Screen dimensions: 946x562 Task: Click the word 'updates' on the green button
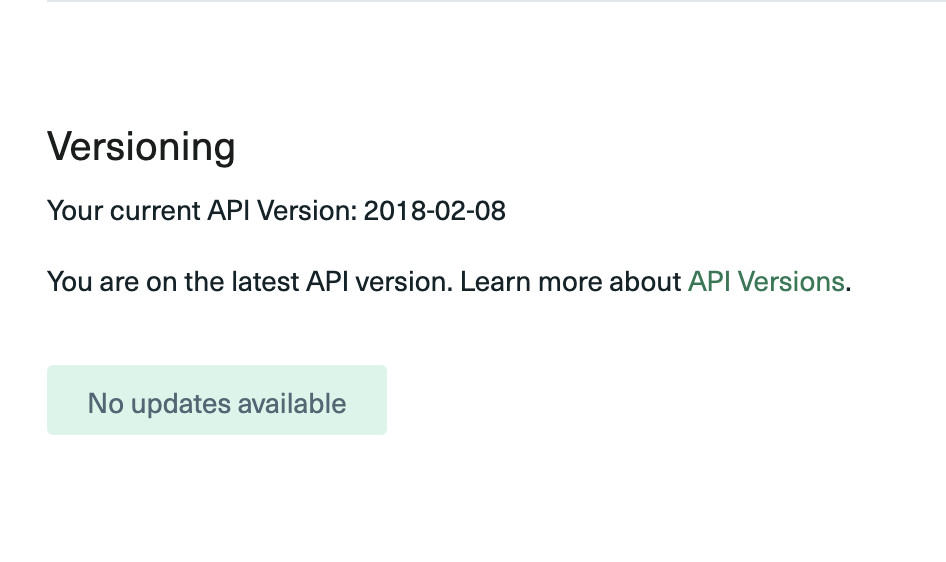click(x=181, y=404)
